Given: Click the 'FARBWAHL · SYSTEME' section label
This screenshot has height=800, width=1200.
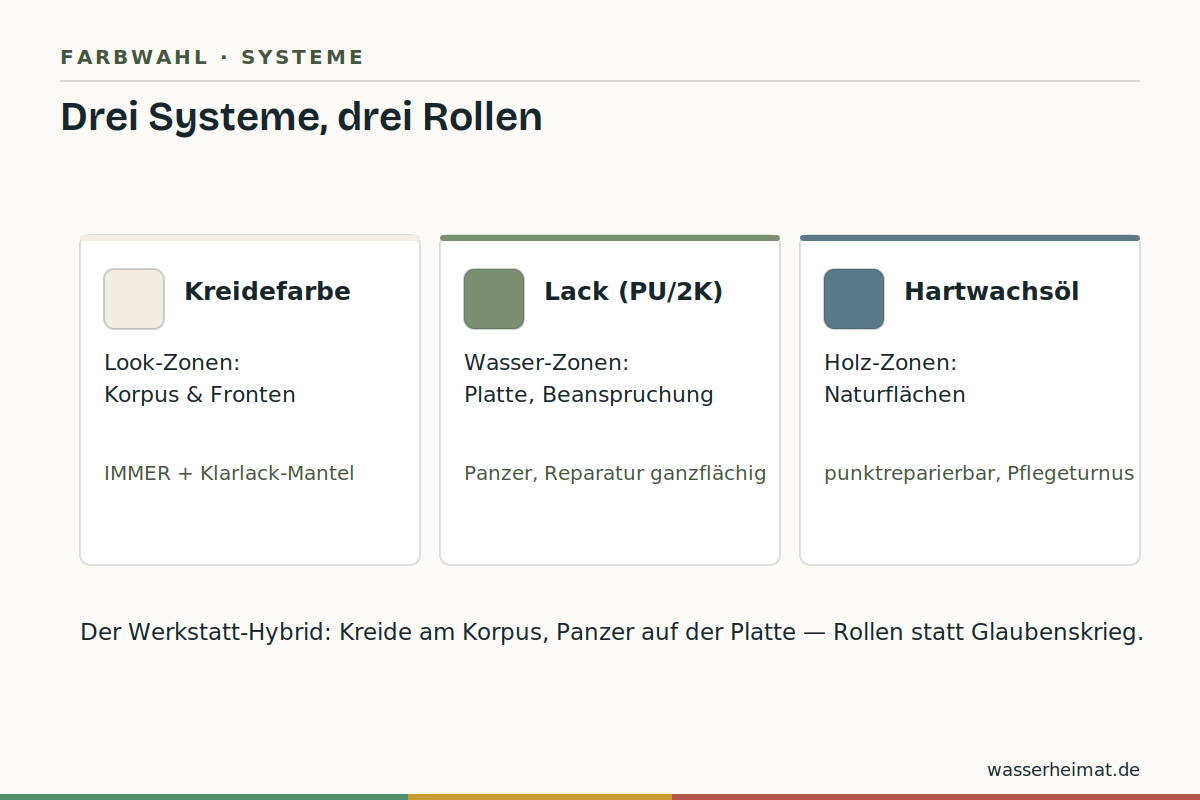Looking at the screenshot, I should (x=212, y=57).
